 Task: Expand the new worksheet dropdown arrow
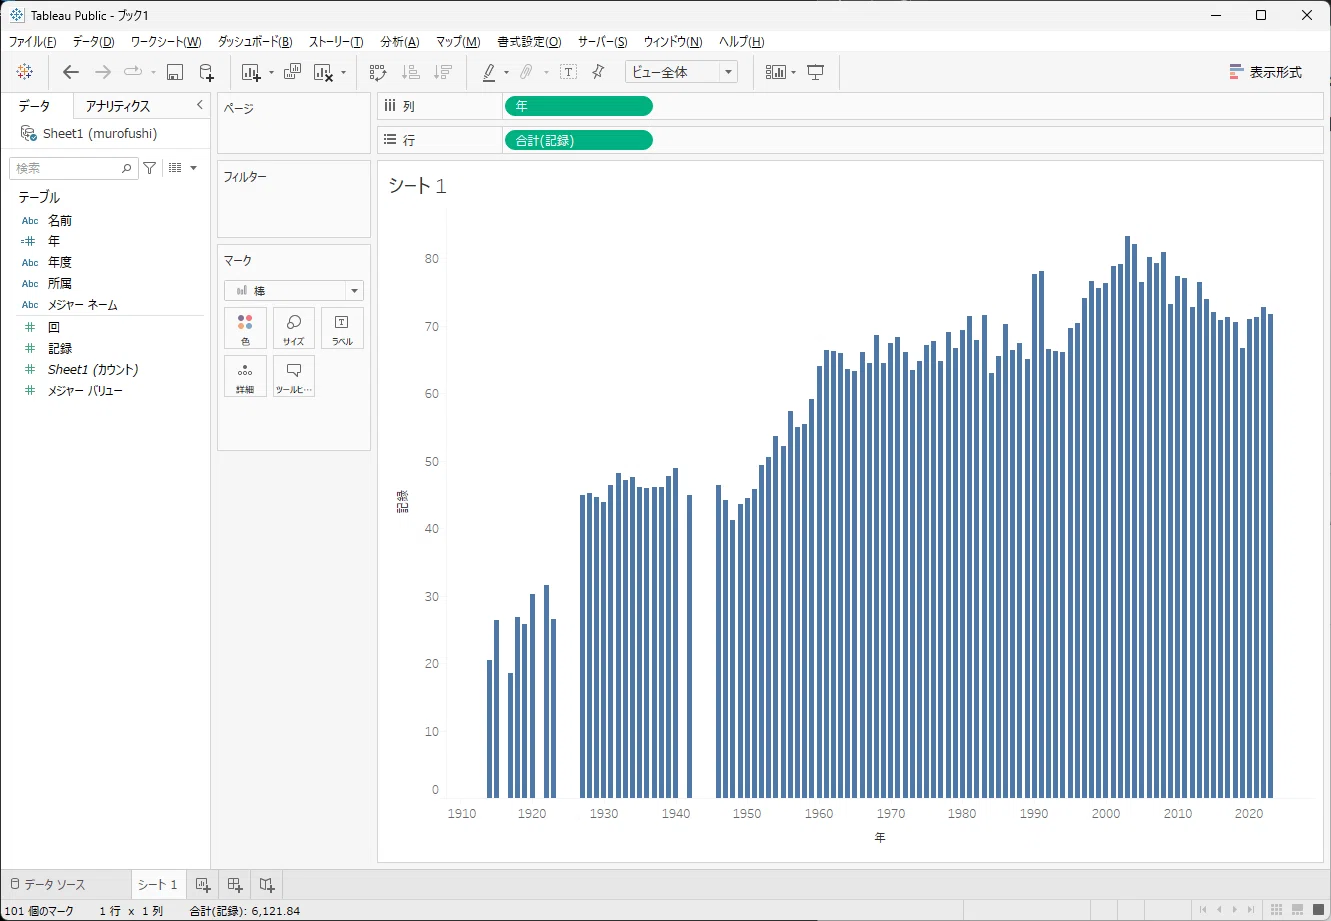click(x=271, y=73)
